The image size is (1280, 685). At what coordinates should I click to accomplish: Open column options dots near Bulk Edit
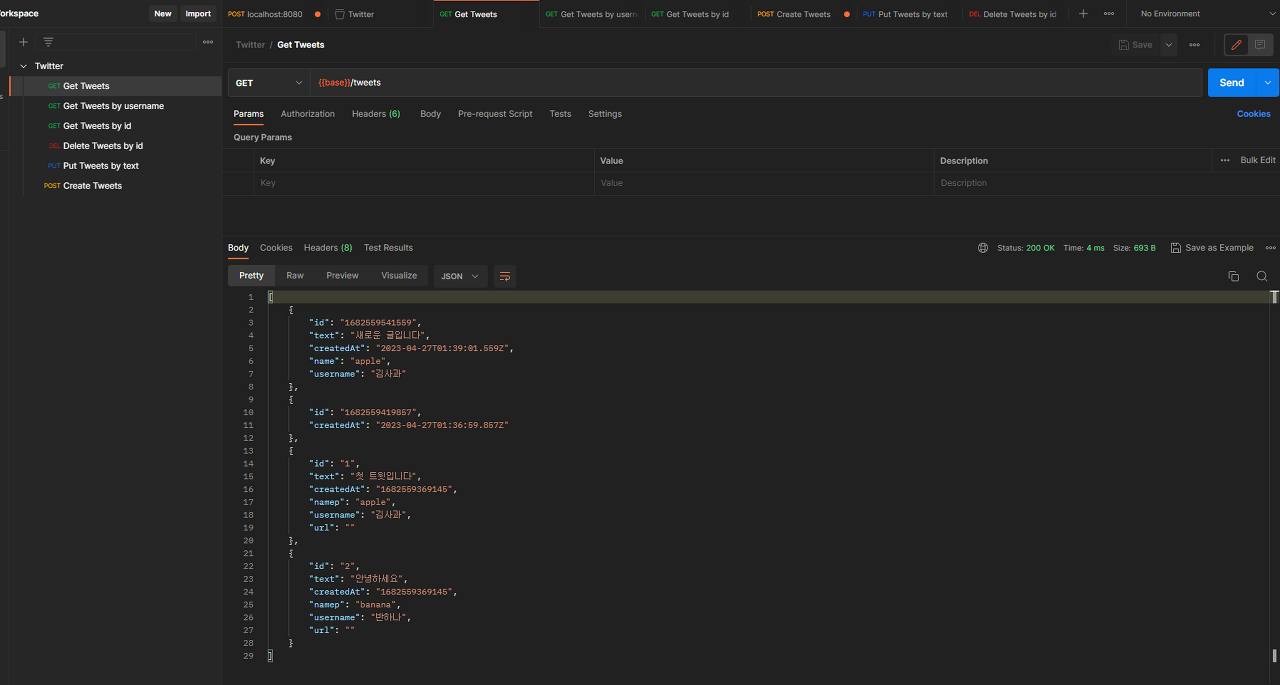(x=1225, y=160)
